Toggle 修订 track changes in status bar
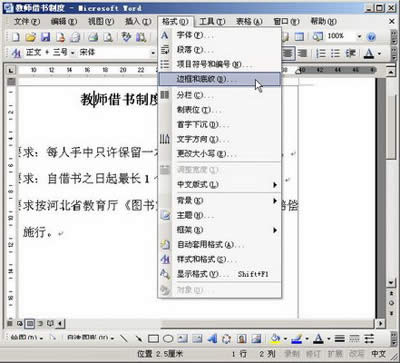Screen dimensions: 400x363 [x=313, y=354]
